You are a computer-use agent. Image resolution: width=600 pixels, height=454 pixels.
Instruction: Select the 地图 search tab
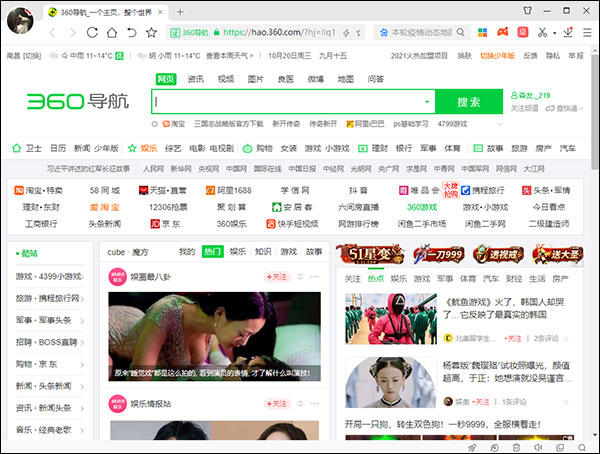[x=346, y=79]
